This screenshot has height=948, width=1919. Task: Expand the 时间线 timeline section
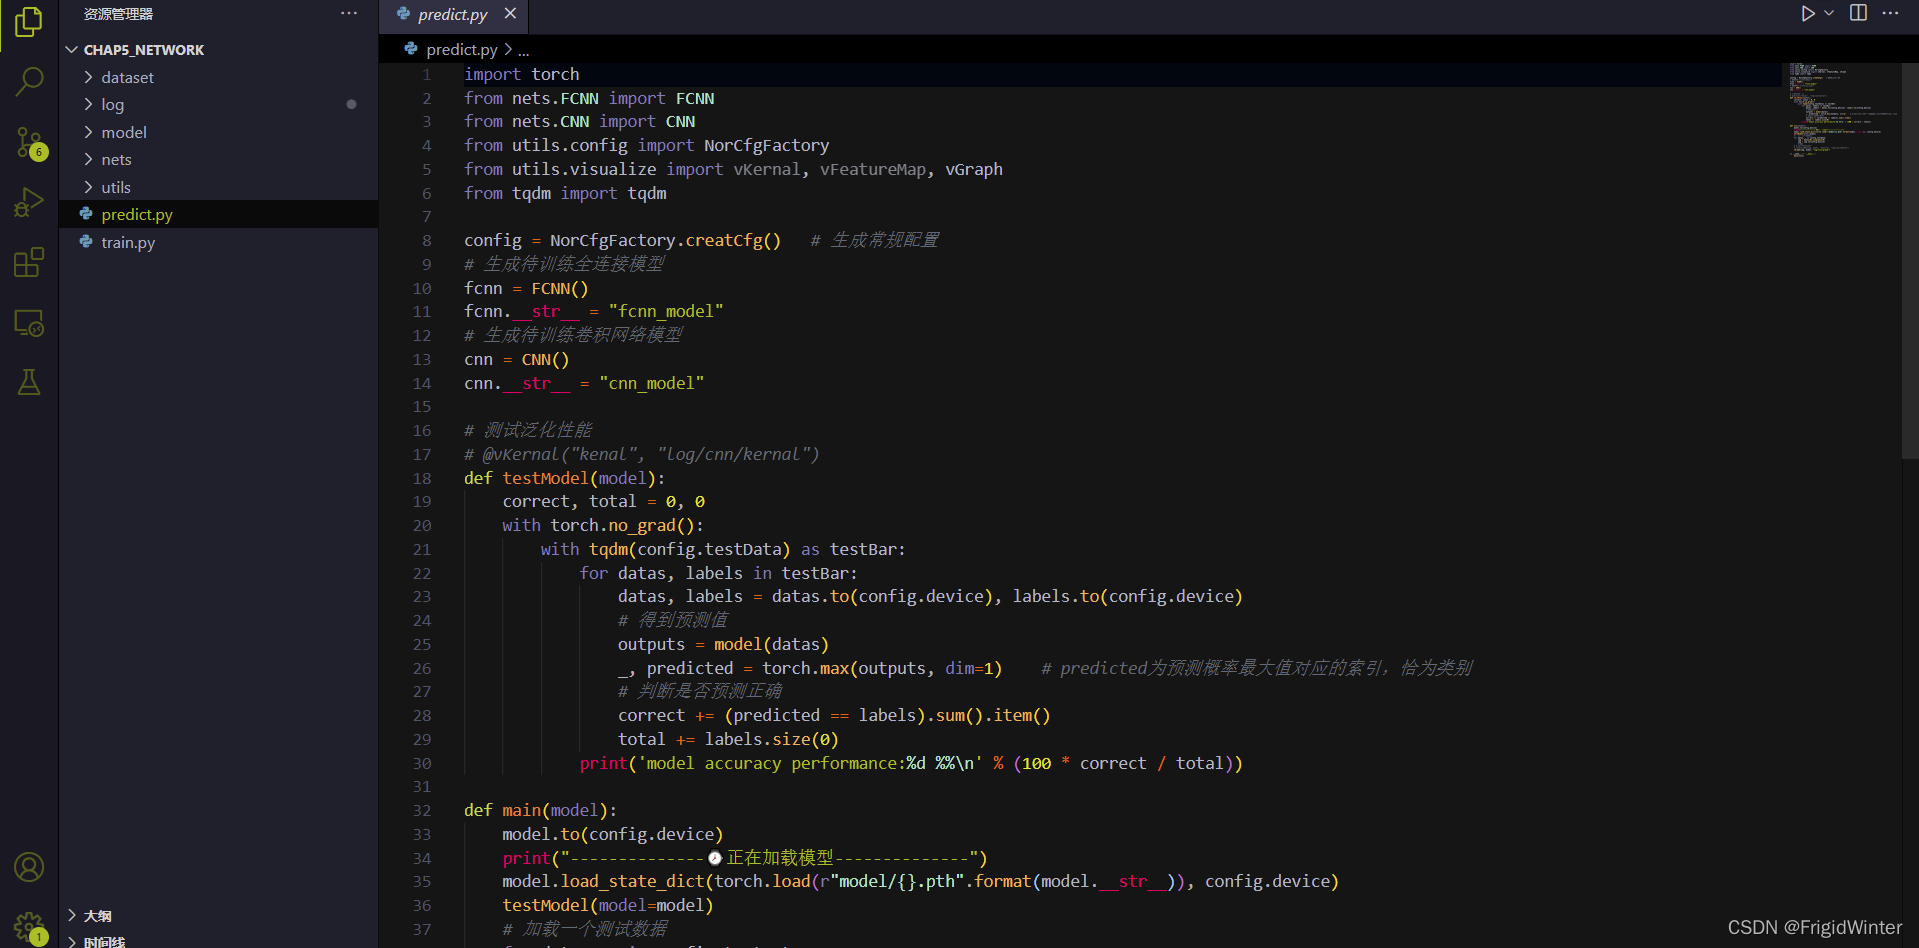point(218,940)
